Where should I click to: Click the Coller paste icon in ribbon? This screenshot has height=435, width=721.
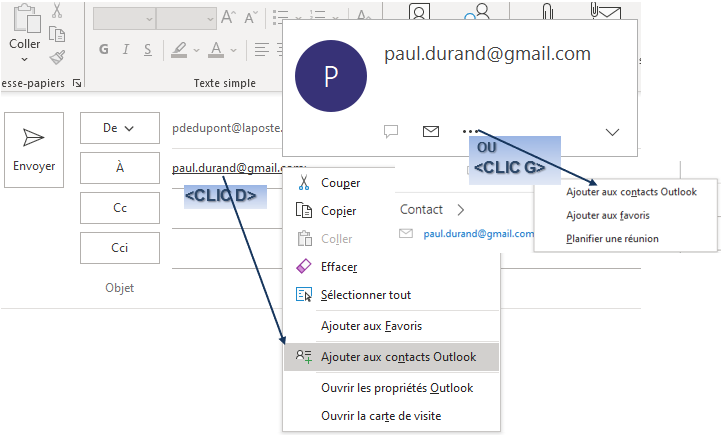(x=26, y=18)
